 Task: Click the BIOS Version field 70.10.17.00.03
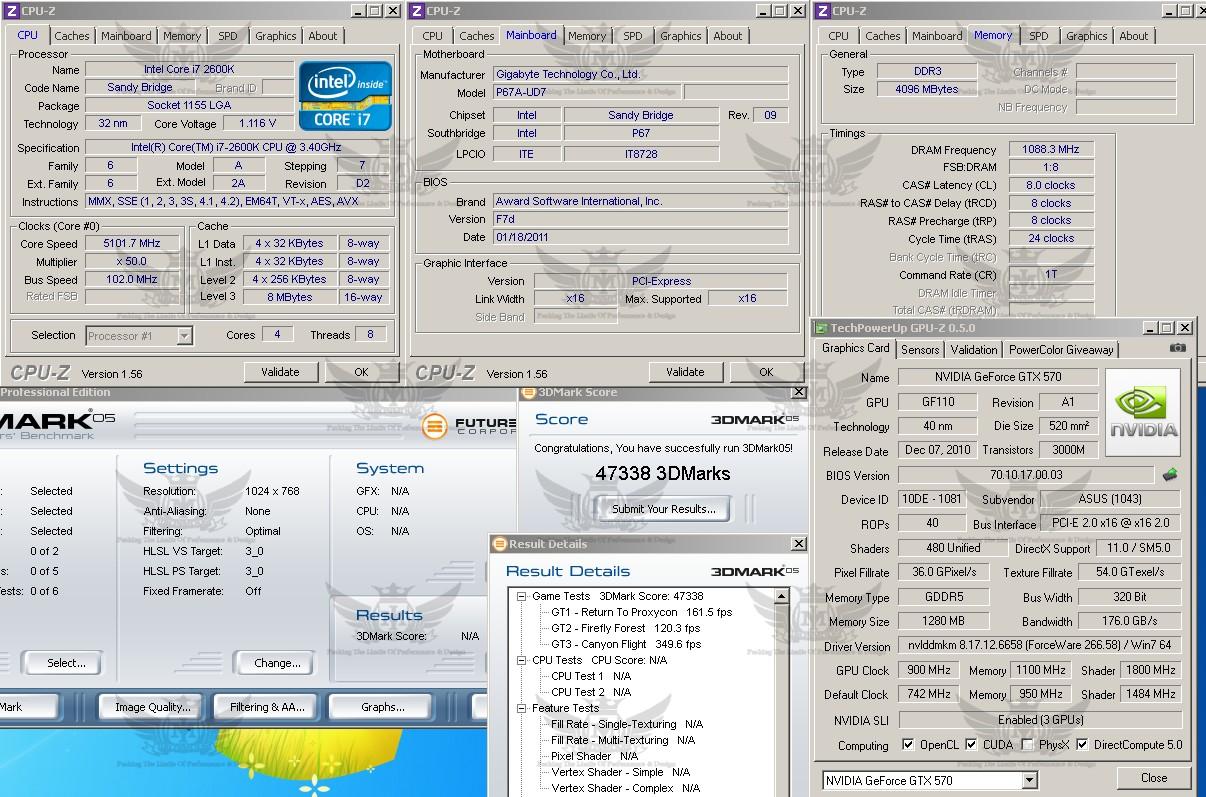coord(1026,475)
